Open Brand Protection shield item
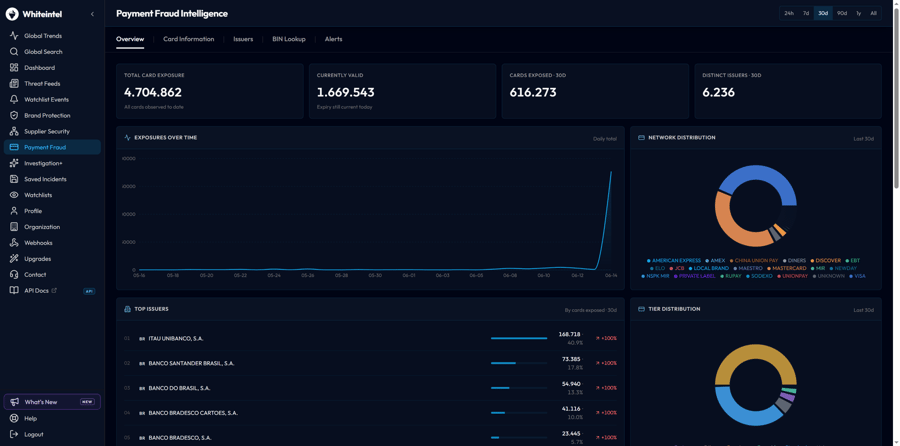 (x=52, y=115)
